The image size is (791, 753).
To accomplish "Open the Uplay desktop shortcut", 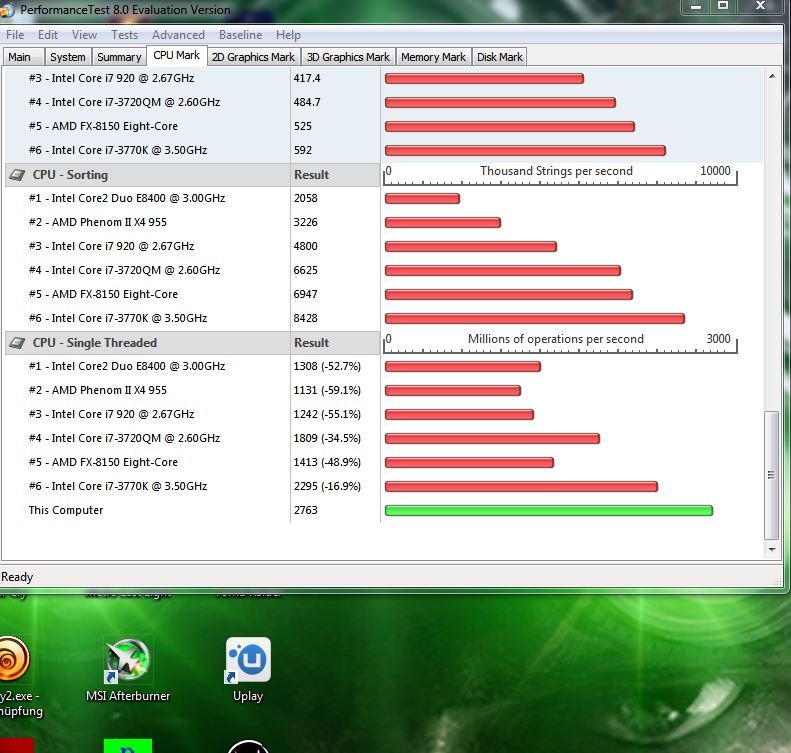I will click(x=248, y=670).
